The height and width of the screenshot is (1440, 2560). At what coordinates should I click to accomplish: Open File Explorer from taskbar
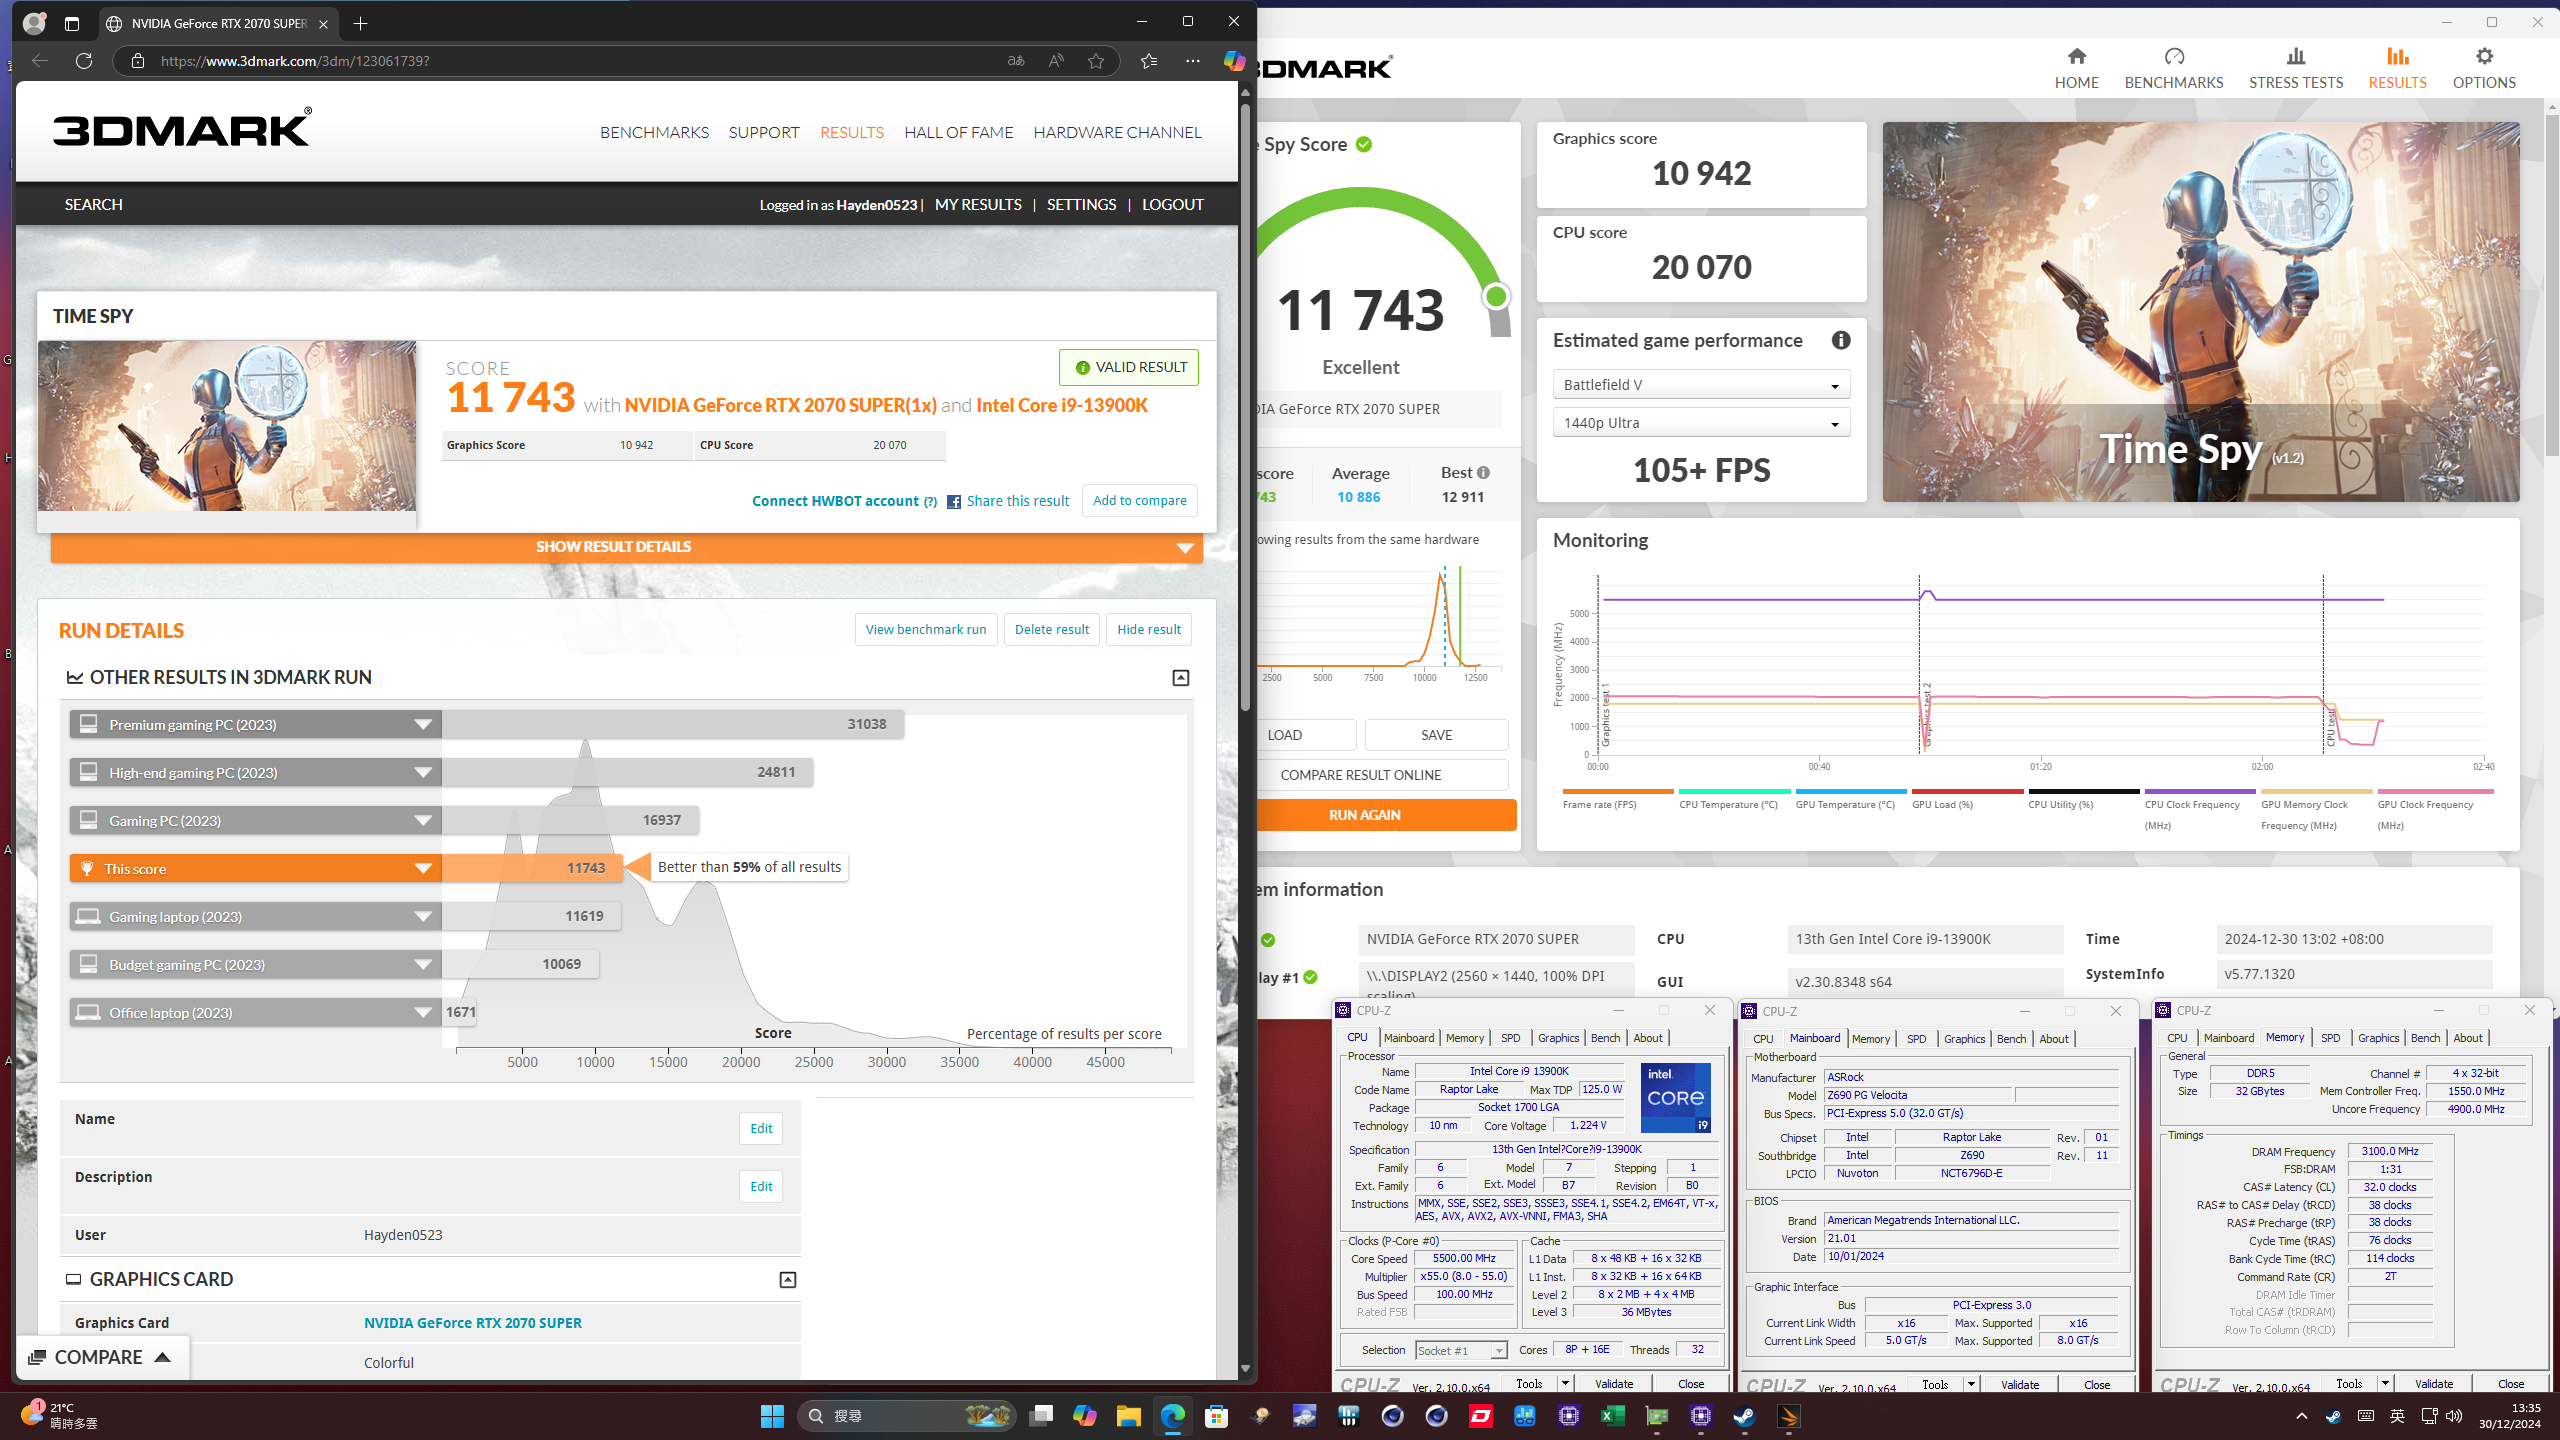pos(1129,1416)
